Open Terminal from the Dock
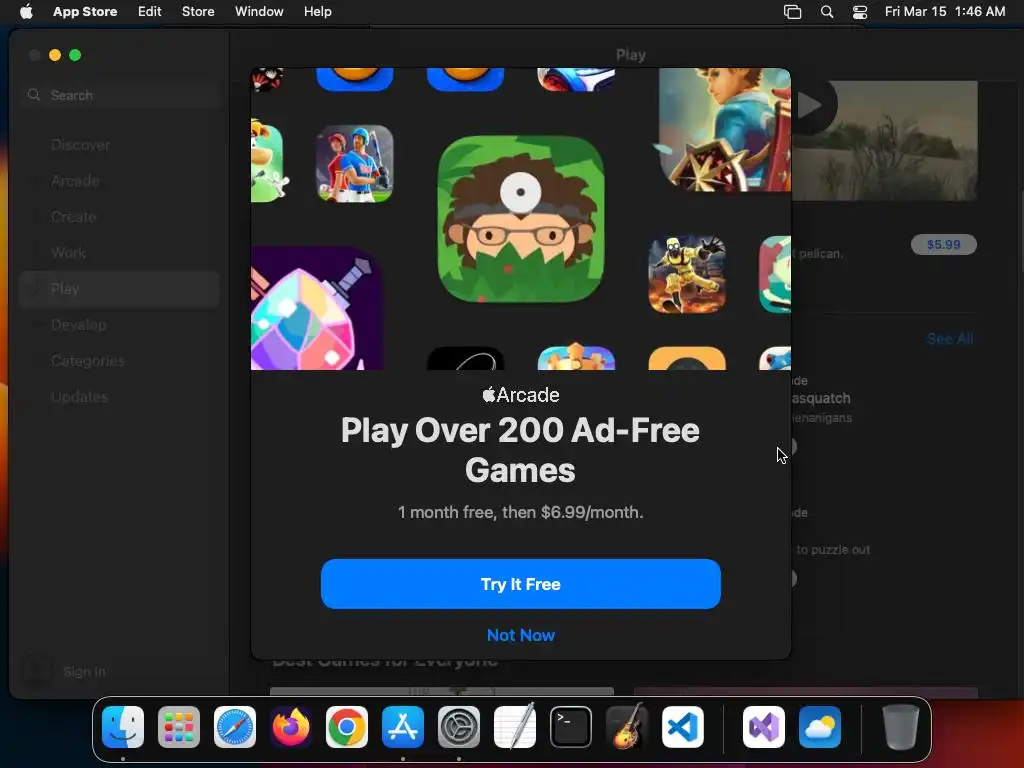Viewport: 1024px width, 768px height. coord(571,727)
